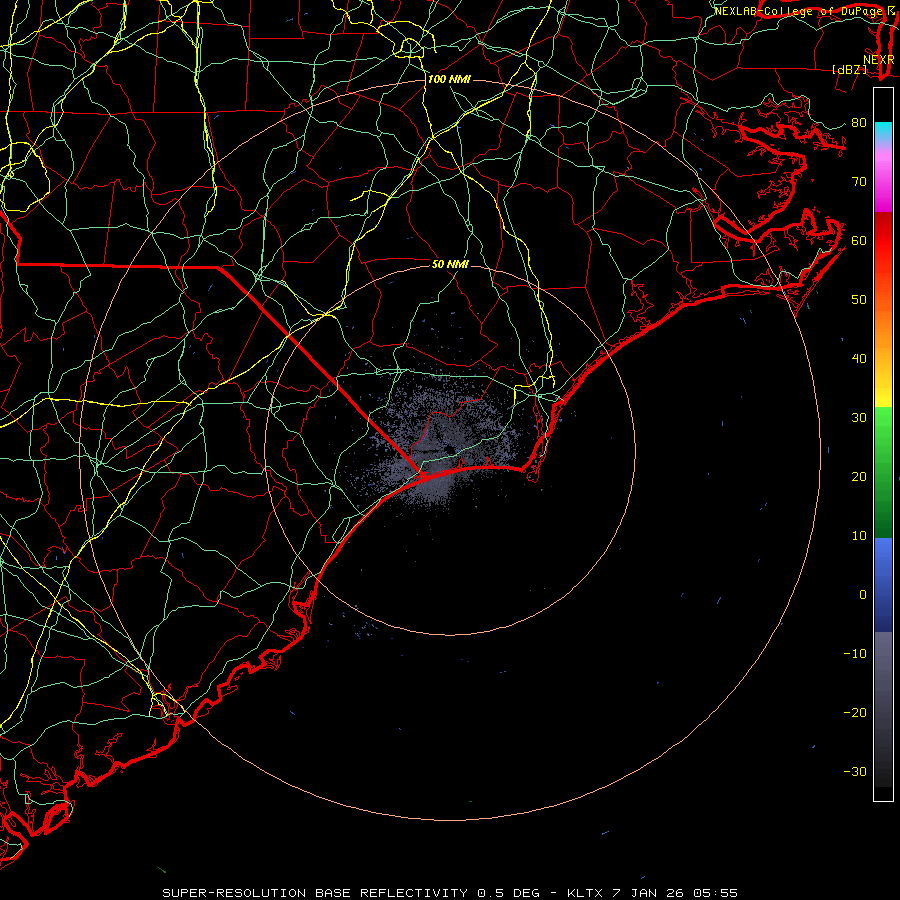Click the 70 value on the dBZ scale
900x900 pixels.
coord(859,181)
